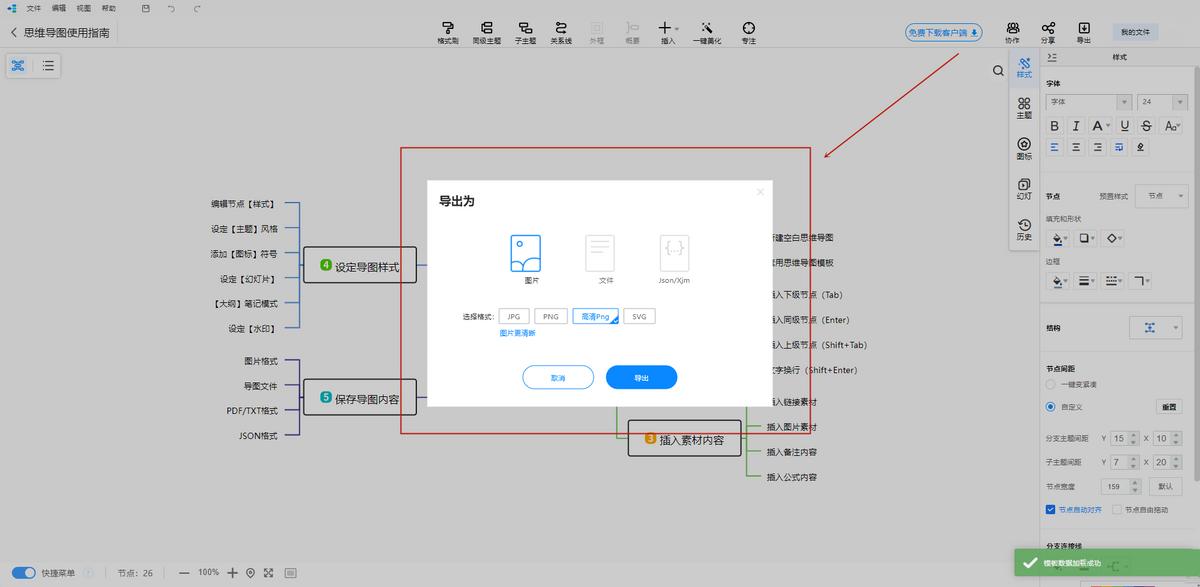This screenshot has width=1200, height=587.
Task: Add a subtopic (子主题)
Action: click(x=525, y=32)
